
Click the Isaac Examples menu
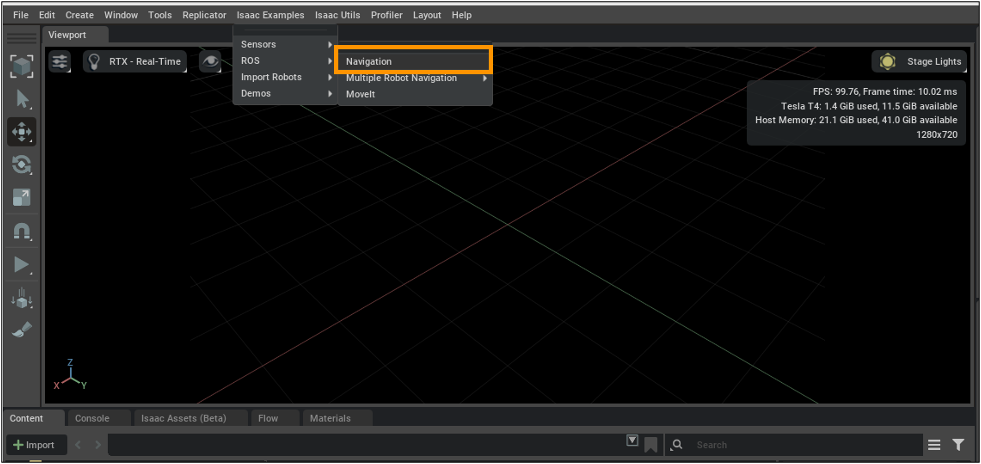pyautogui.click(x=271, y=15)
